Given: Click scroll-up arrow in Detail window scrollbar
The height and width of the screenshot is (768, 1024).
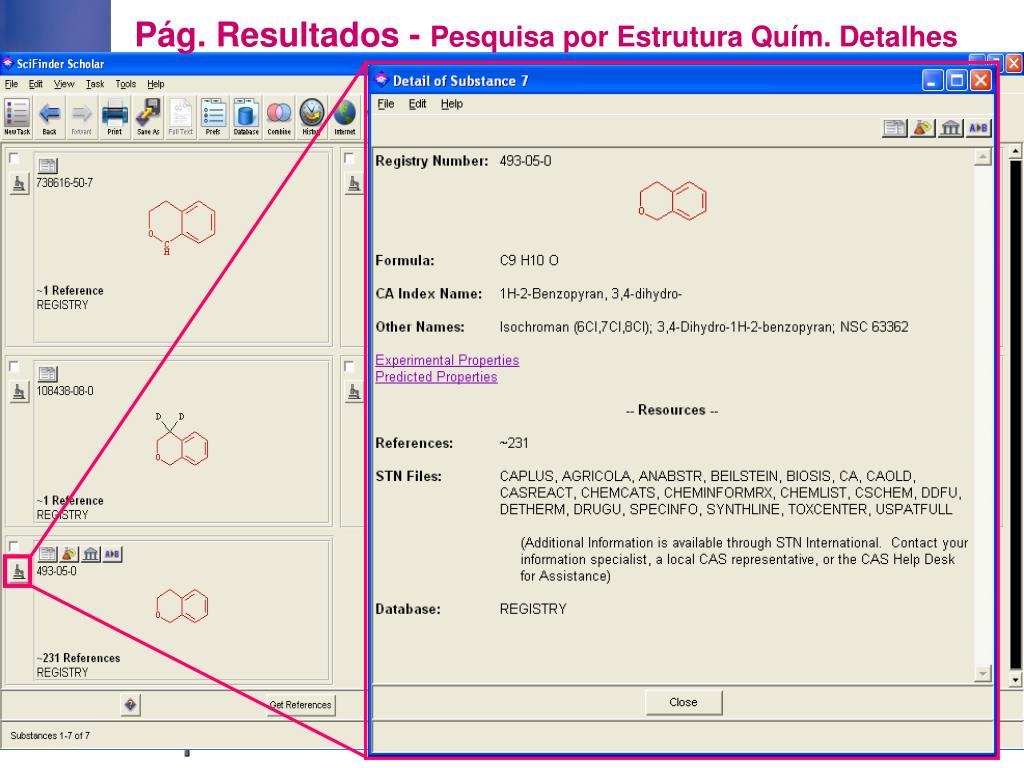Looking at the screenshot, I should click(x=982, y=157).
